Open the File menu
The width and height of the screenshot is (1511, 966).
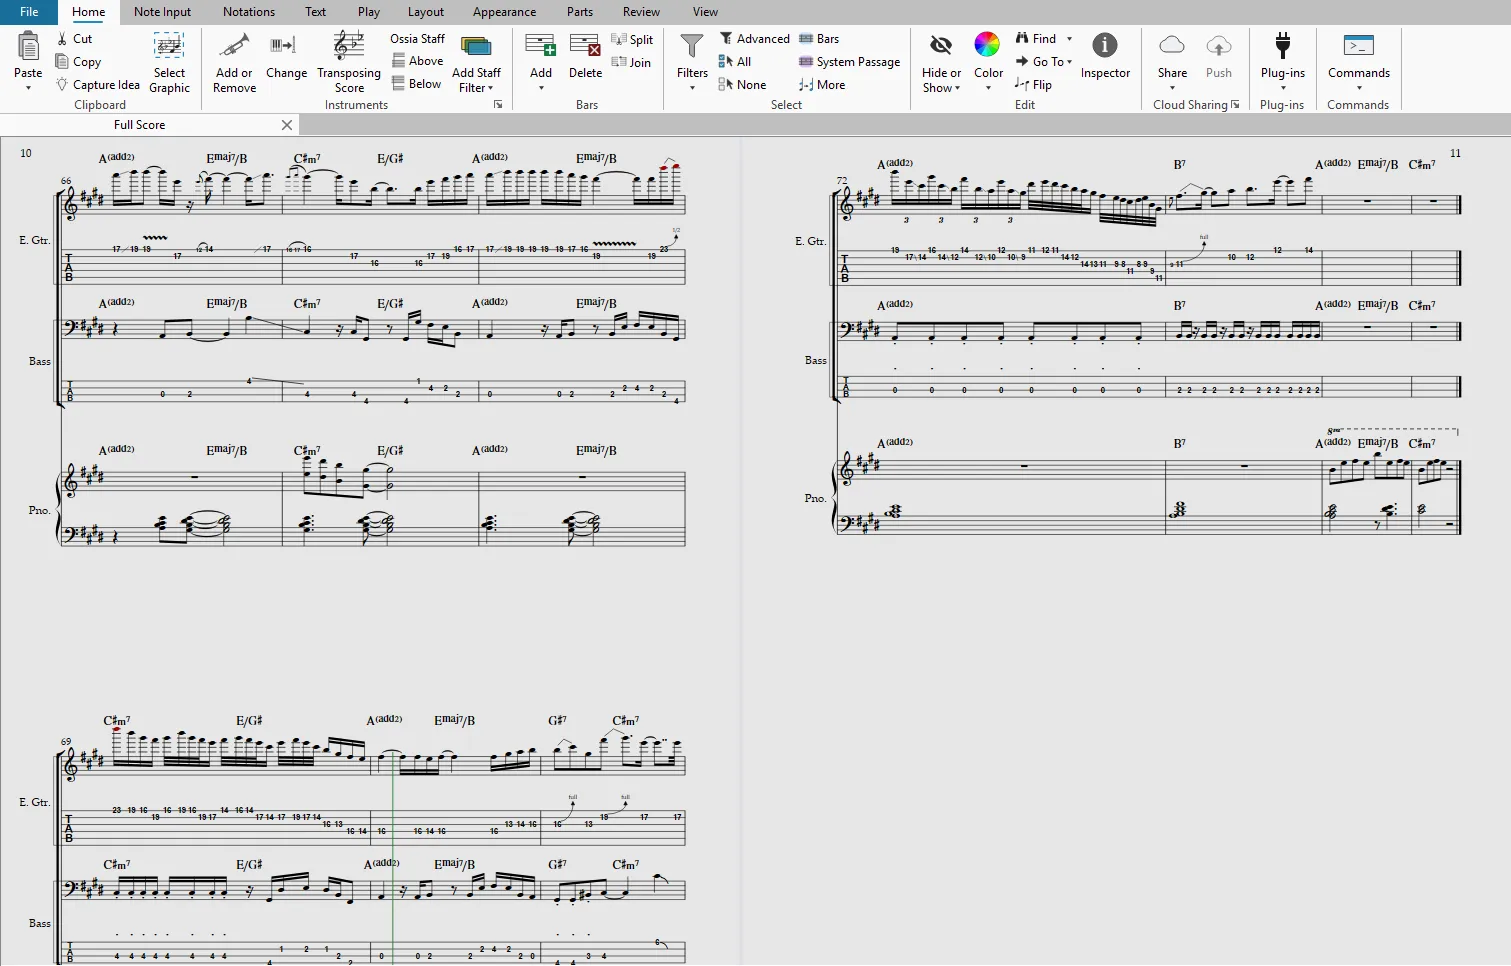point(29,12)
